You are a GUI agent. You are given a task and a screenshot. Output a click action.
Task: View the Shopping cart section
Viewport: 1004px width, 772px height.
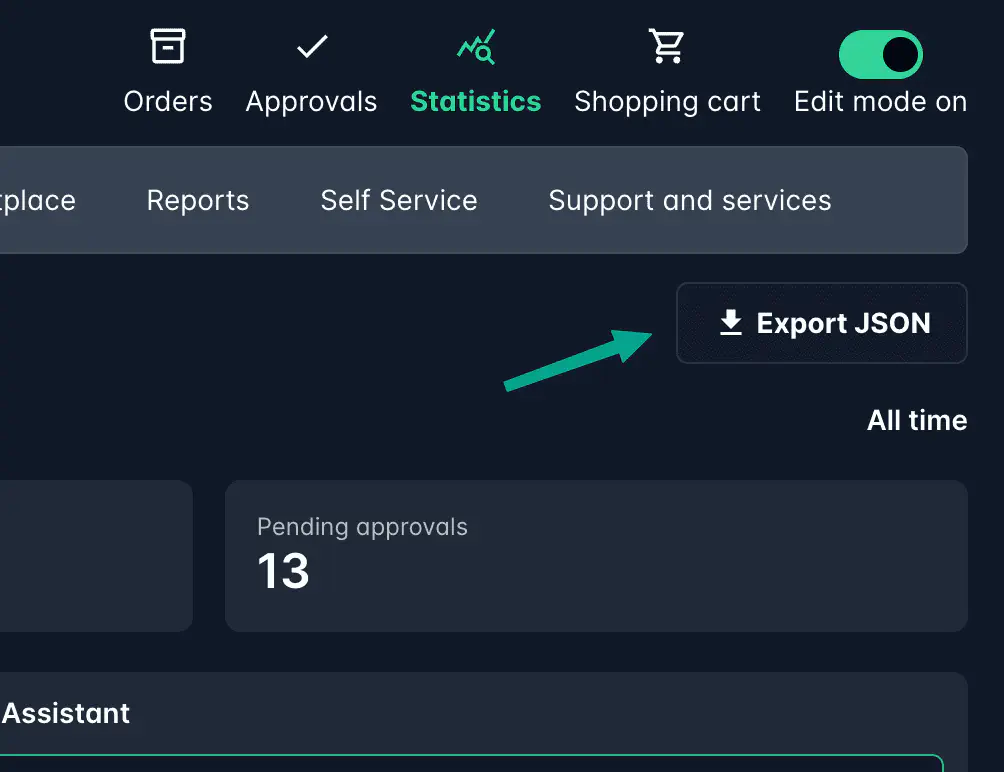[x=666, y=100]
